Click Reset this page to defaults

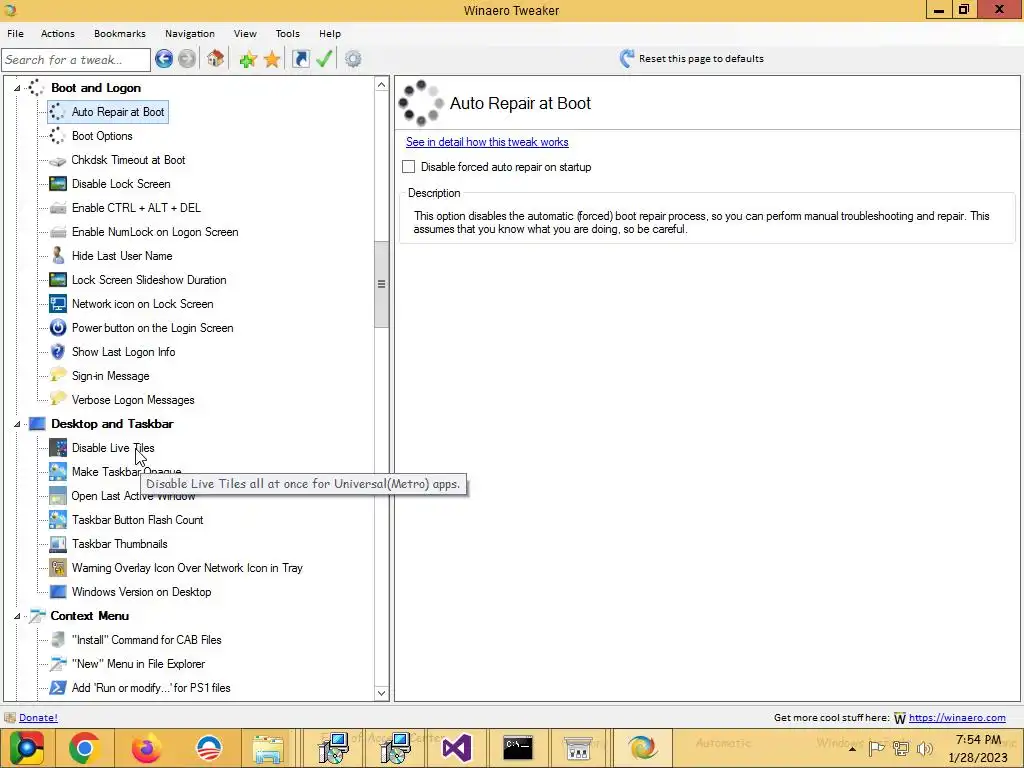click(x=692, y=59)
